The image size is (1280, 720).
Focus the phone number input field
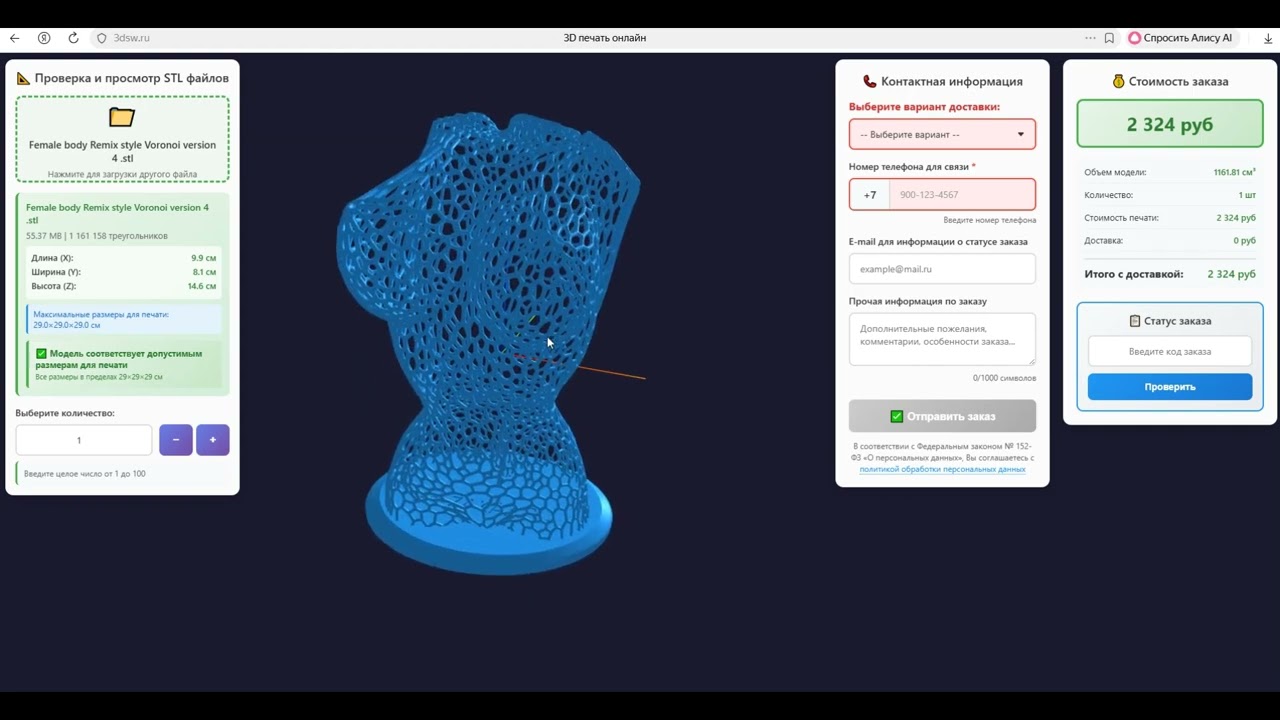[962, 195]
